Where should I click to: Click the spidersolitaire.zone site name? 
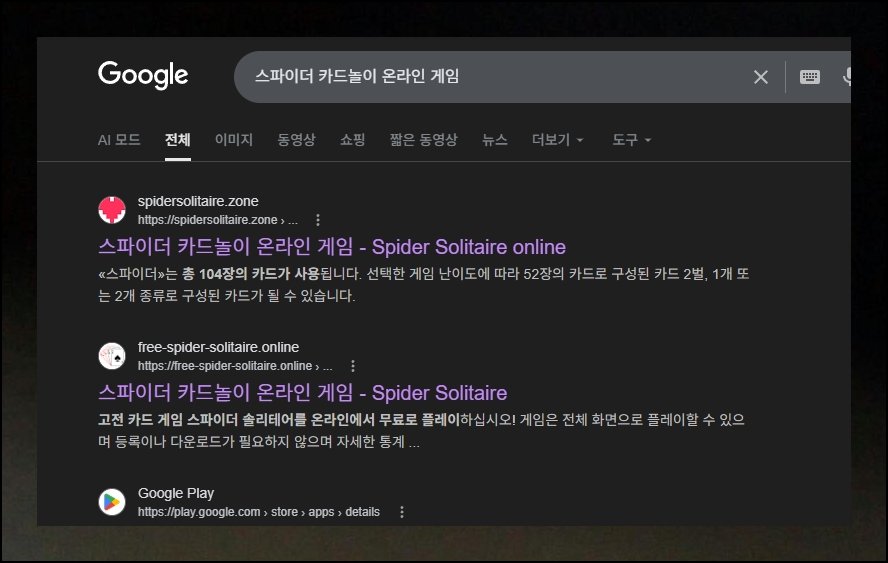[198, 201]
